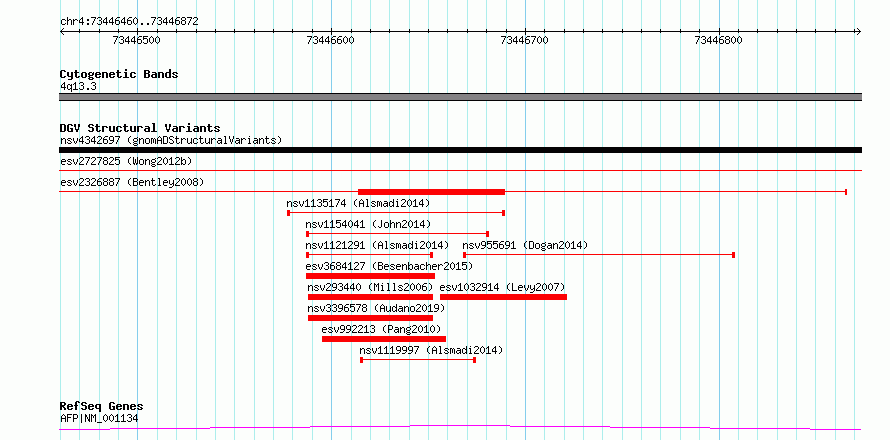This screenshot has height=440, width=890.
Task: Select the nsv1119997 variant line glyph
Action: coord(418,360)
